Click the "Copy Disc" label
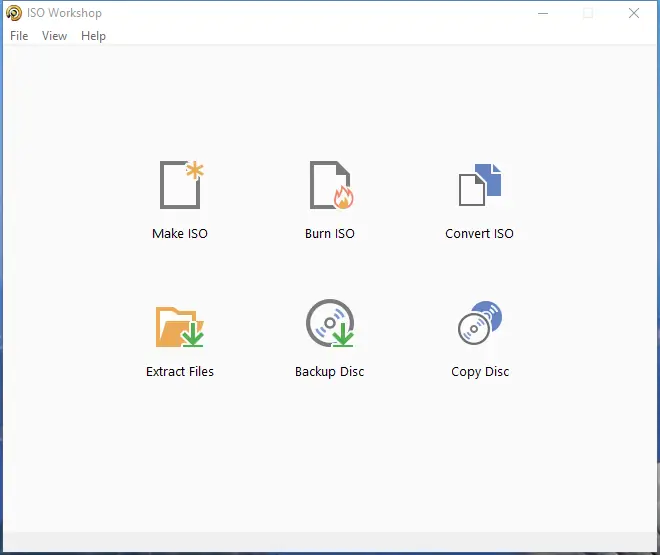Viewport: 660px width, 555px height. click(480, 372)
